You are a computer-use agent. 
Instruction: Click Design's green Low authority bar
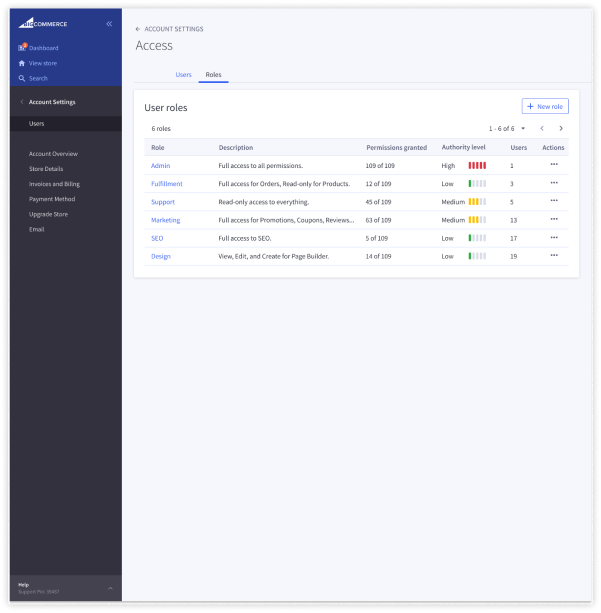click(x=477, y=256)
